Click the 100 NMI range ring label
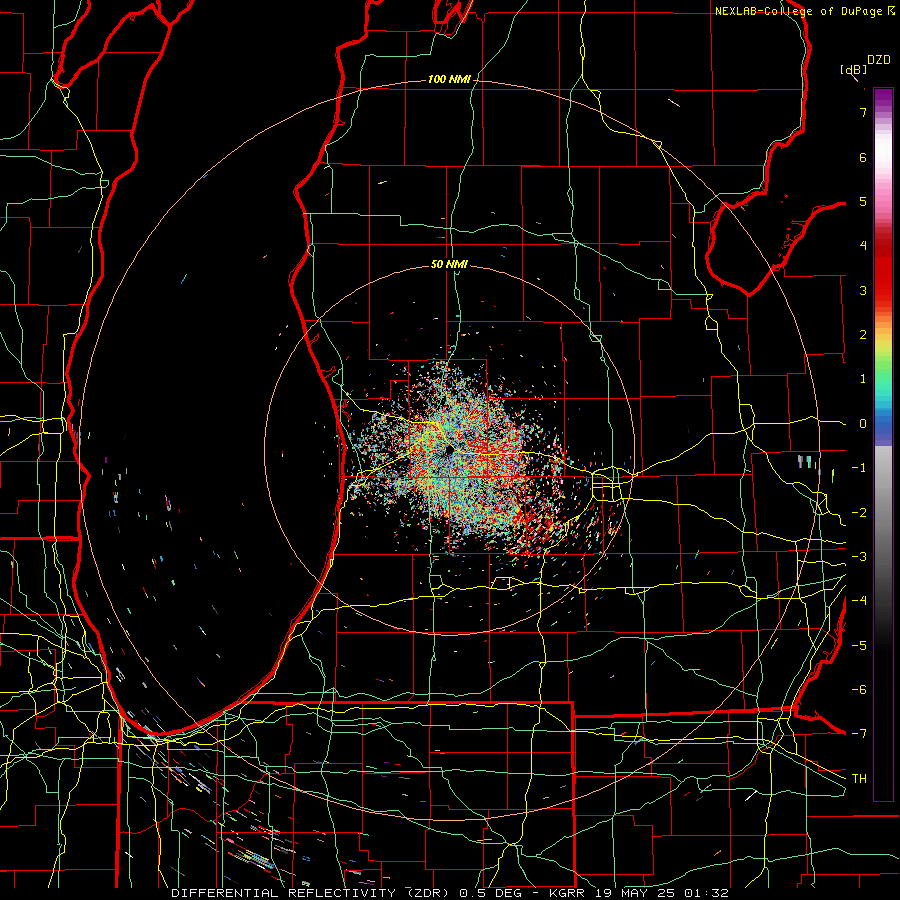The width and height of the screenshot is (900, 900). [449, 79]
